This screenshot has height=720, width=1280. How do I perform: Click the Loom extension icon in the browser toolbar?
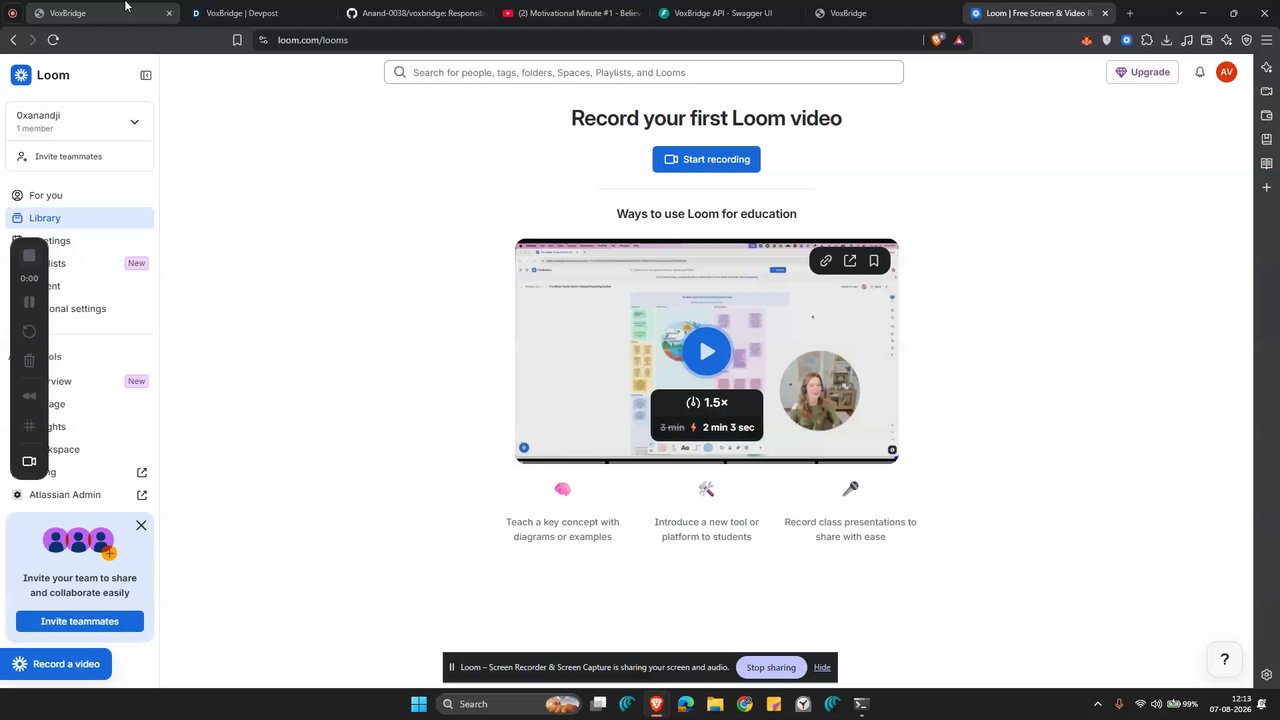click(1127, 40)
